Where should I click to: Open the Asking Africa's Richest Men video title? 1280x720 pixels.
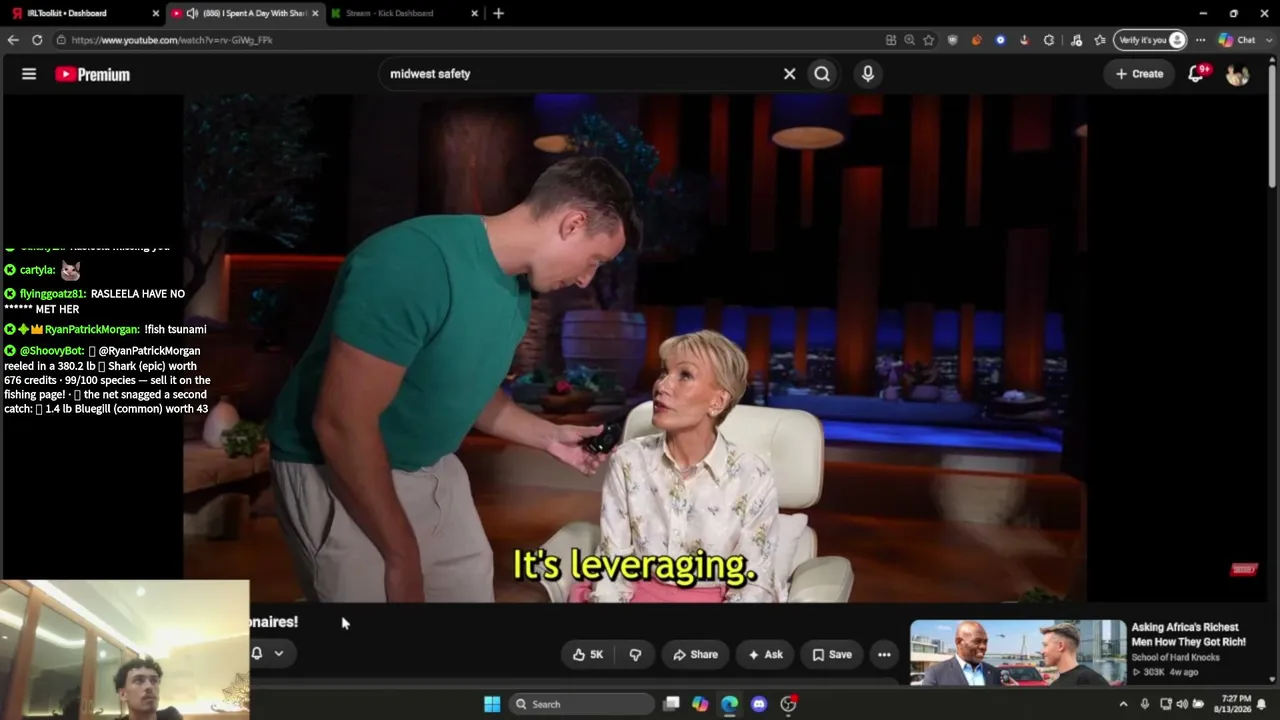1188,634
